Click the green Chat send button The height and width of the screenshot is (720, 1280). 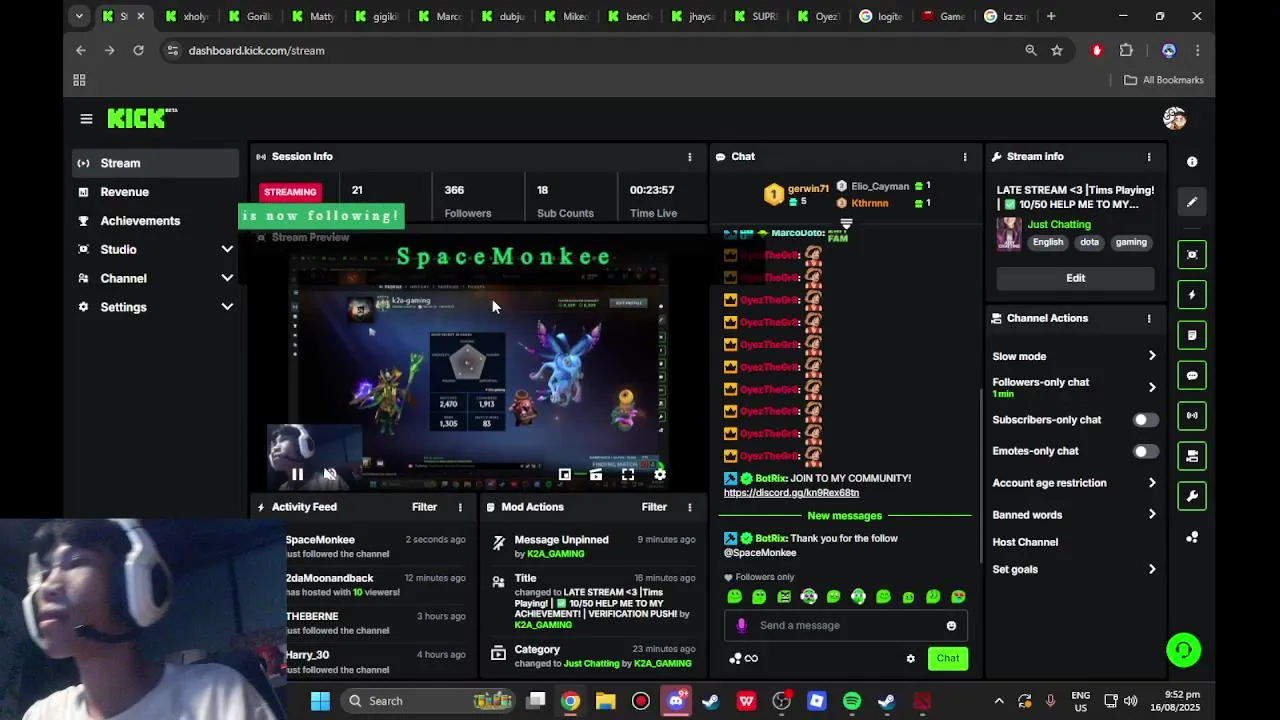tap(947, 659)
